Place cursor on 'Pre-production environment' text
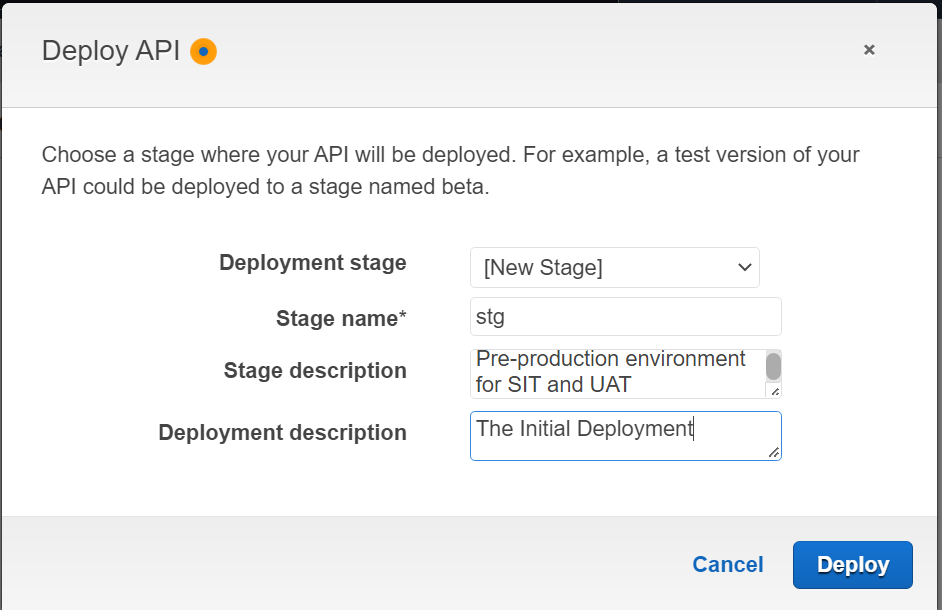 click(x=610, y=359)
